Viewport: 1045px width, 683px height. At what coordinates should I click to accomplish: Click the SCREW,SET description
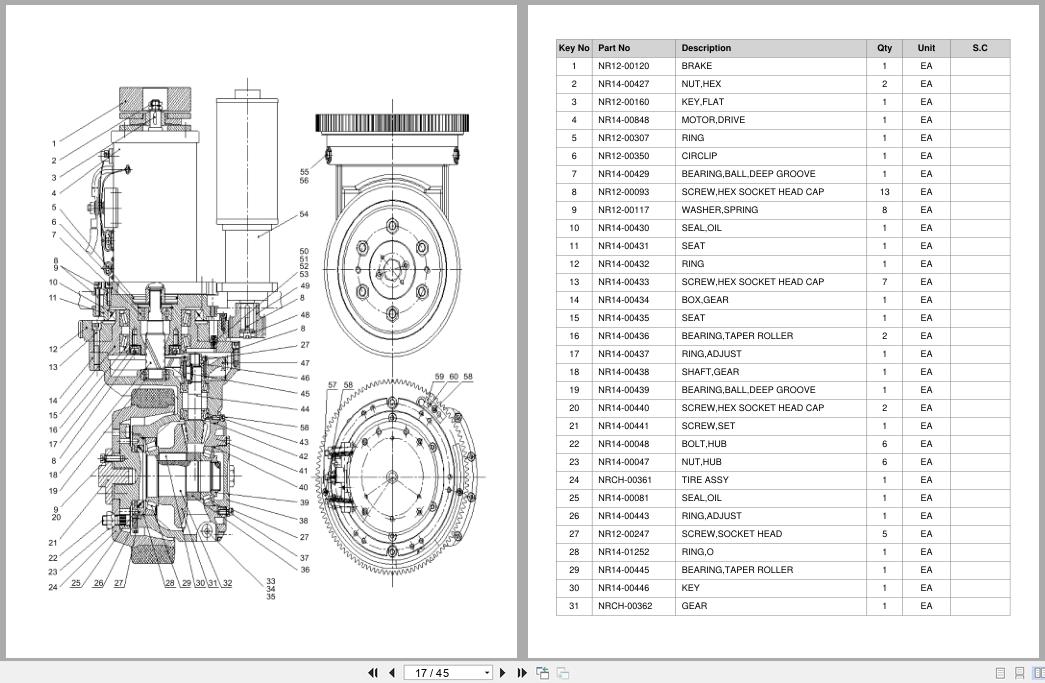point(708,426)
